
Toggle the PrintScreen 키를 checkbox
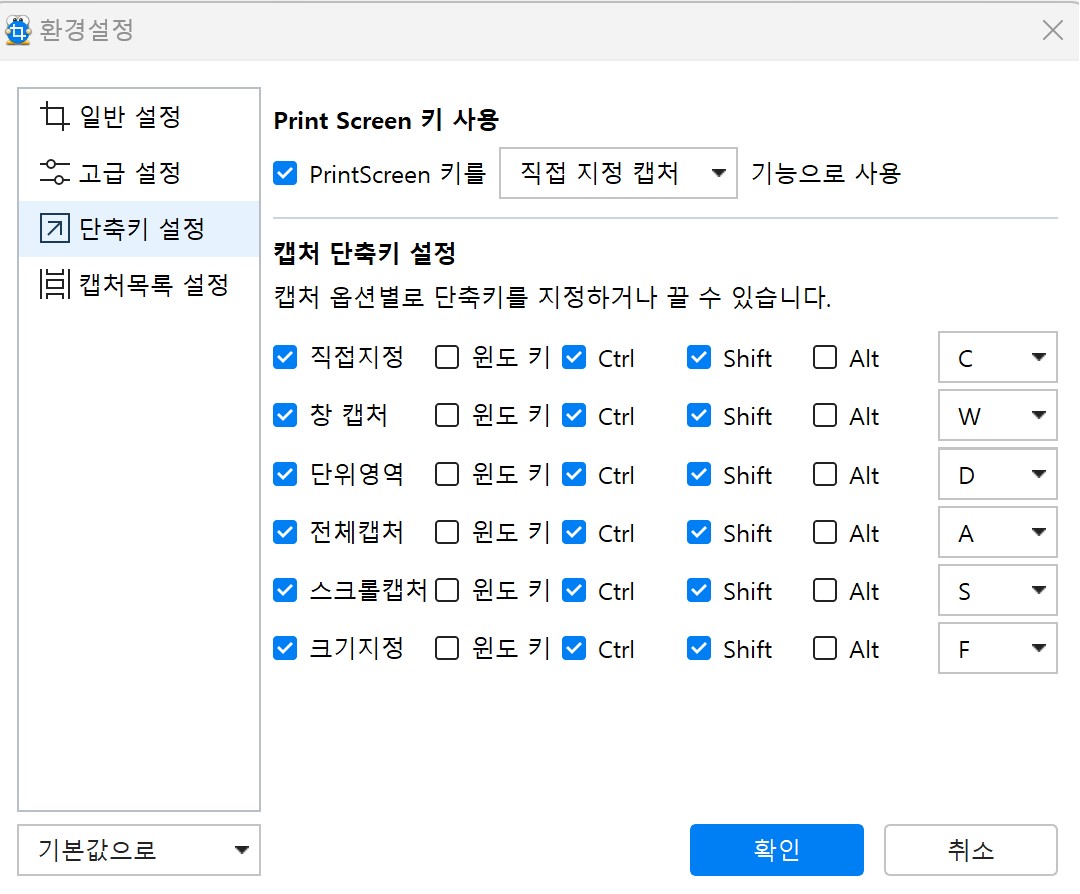click(x=285, y=174)
